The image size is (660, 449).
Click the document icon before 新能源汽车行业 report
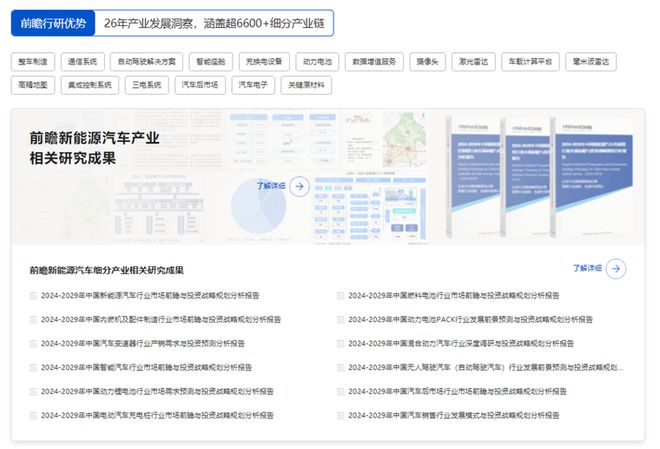[33, 296]
